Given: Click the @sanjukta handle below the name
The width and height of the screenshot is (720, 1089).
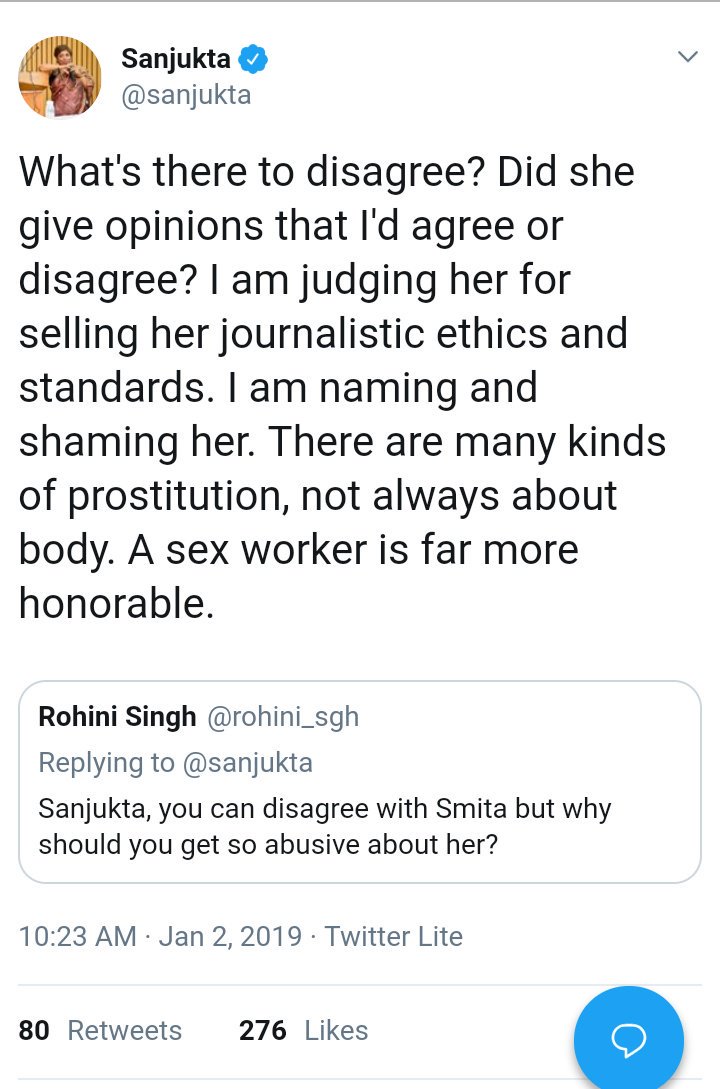Looking at the screenshot, I should point(186,95).
